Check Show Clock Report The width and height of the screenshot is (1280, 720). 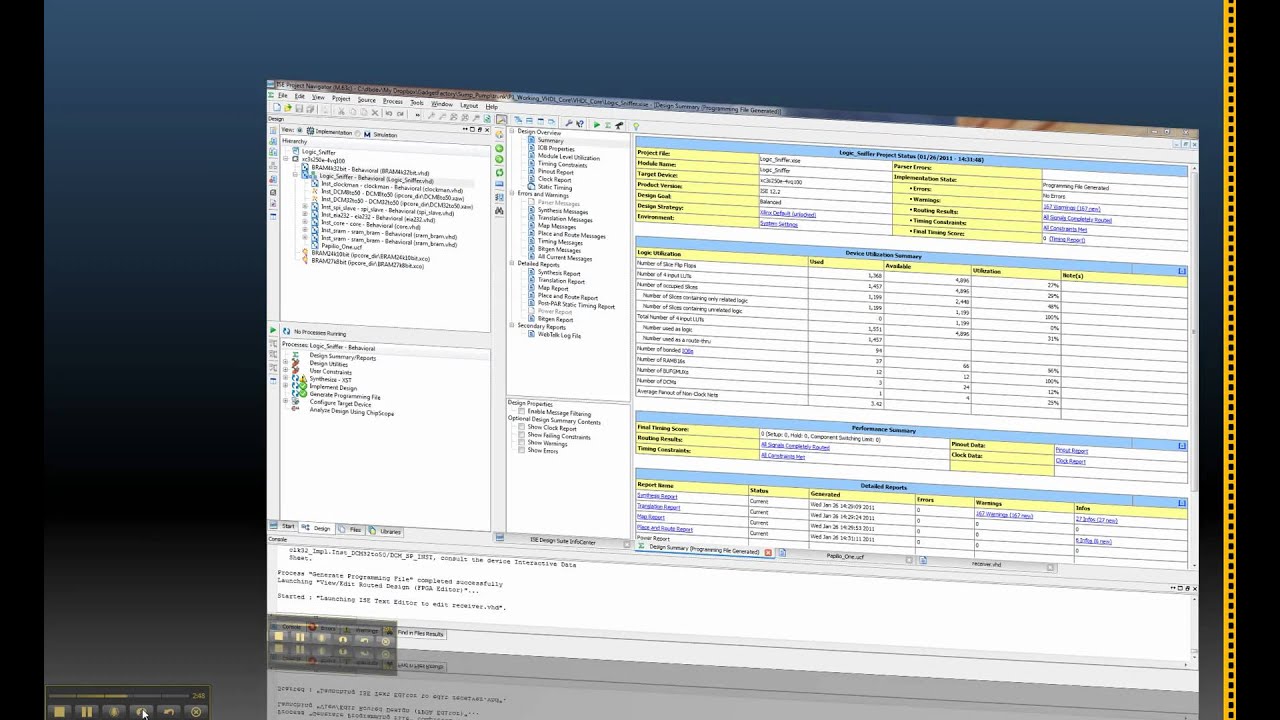tap(521, 427)
